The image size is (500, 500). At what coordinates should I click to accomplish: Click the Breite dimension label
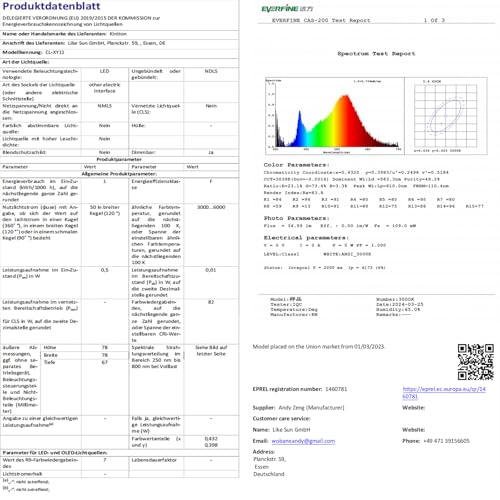(50, 355)
